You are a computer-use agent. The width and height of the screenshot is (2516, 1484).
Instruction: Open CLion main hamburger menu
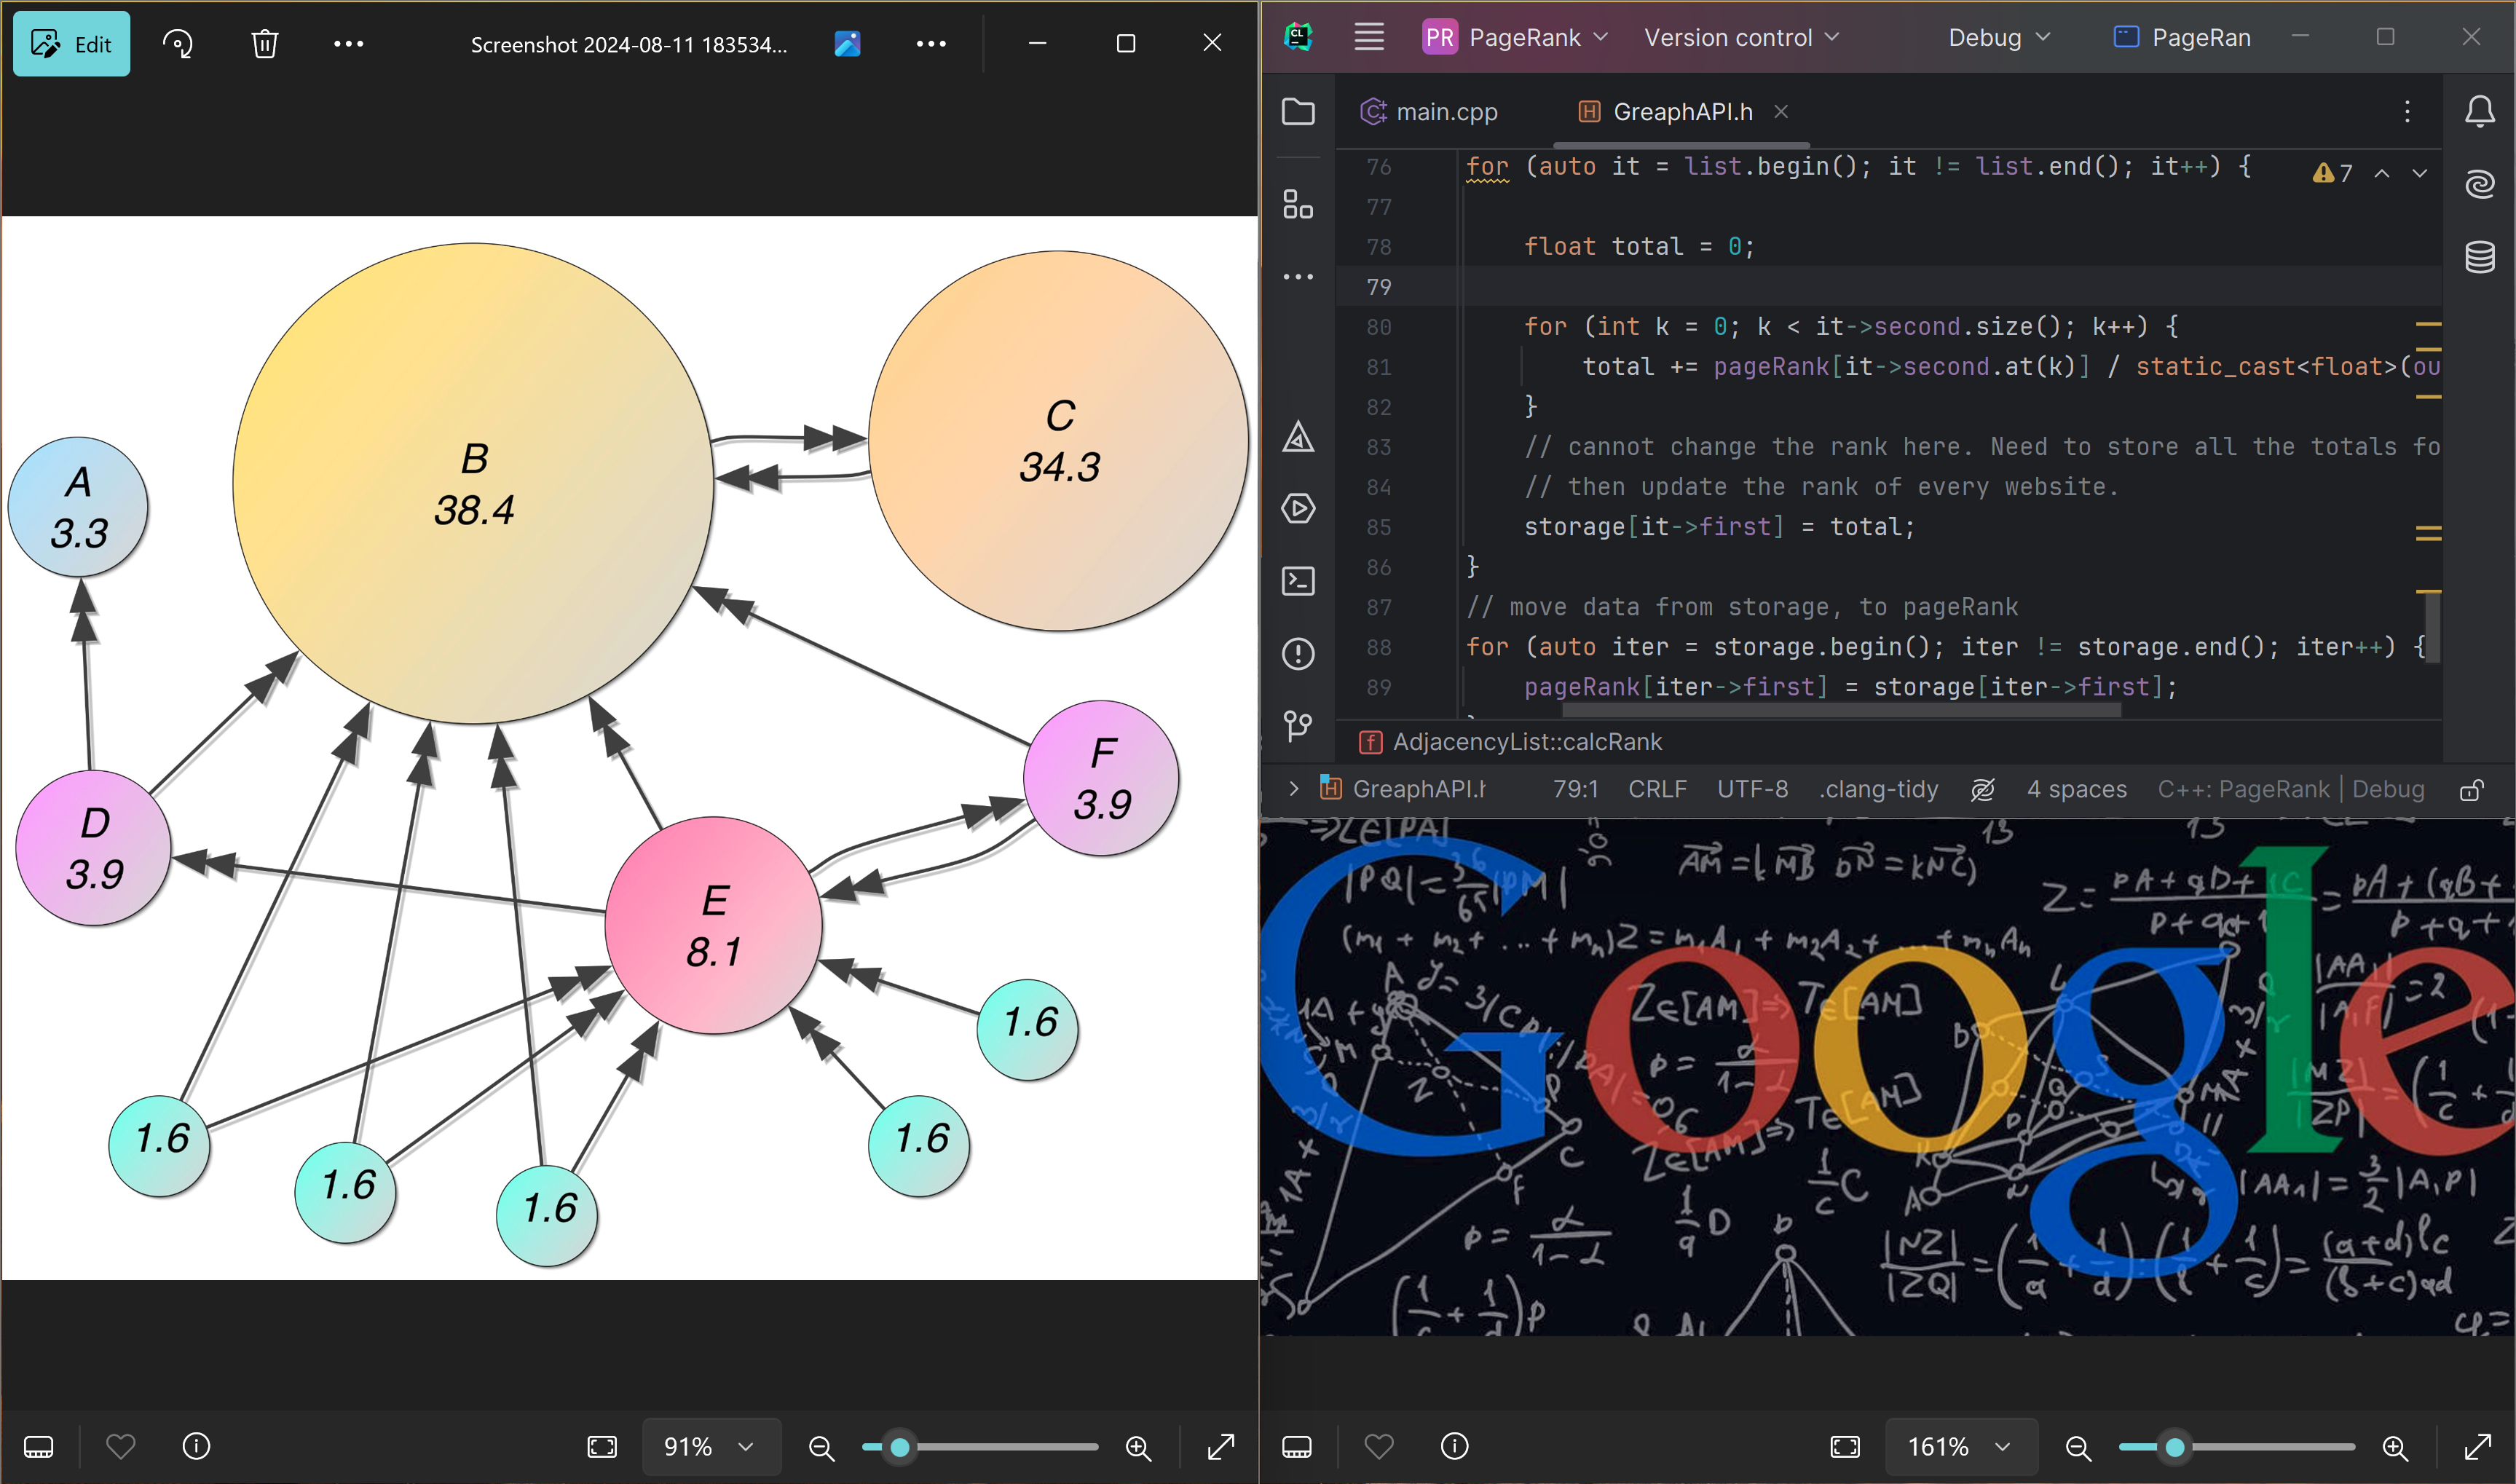coord(1369,37)
